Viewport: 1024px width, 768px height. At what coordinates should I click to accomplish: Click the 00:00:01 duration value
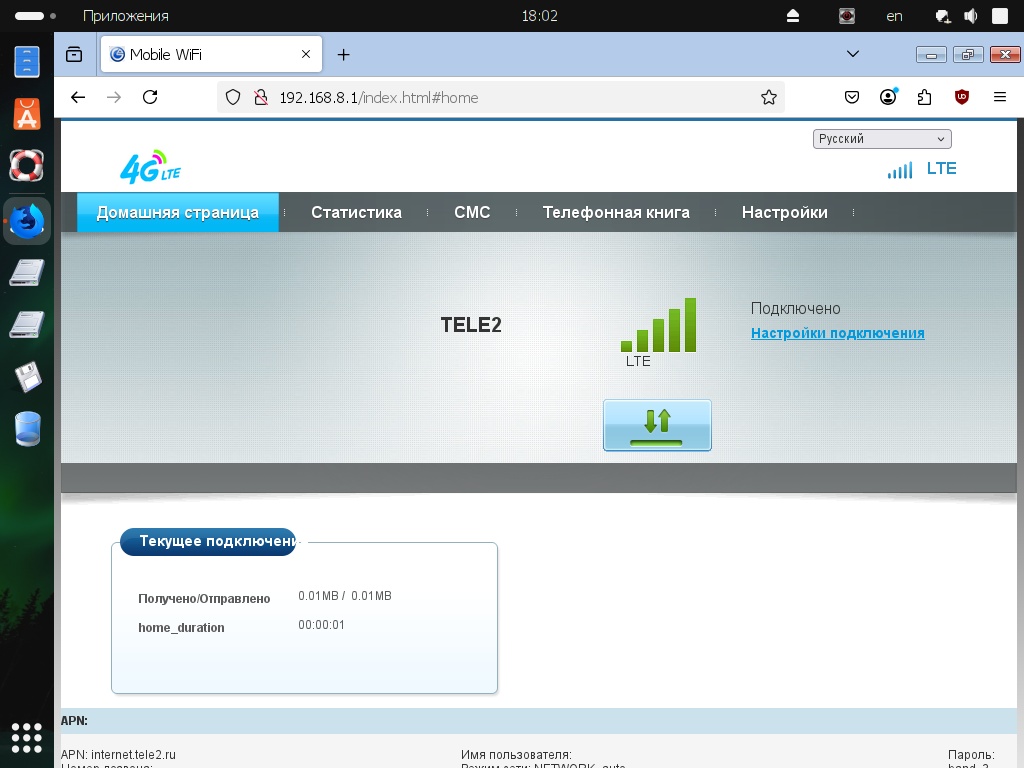click(x=321, y=625)
